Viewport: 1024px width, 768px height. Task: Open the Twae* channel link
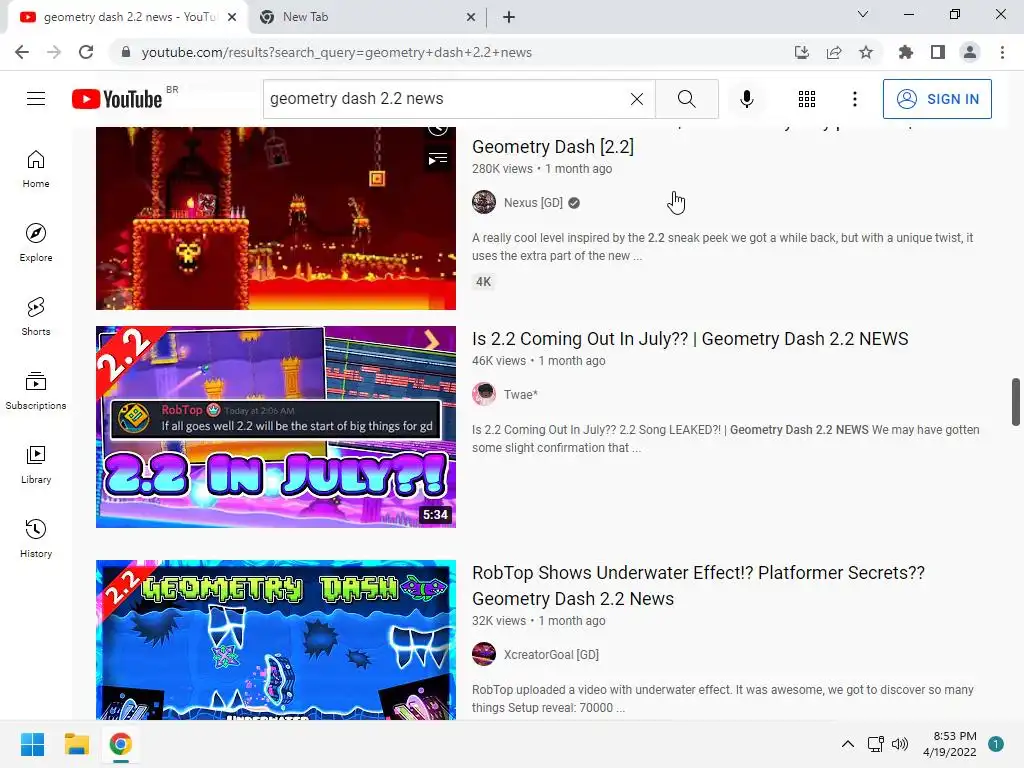[520, 394]
